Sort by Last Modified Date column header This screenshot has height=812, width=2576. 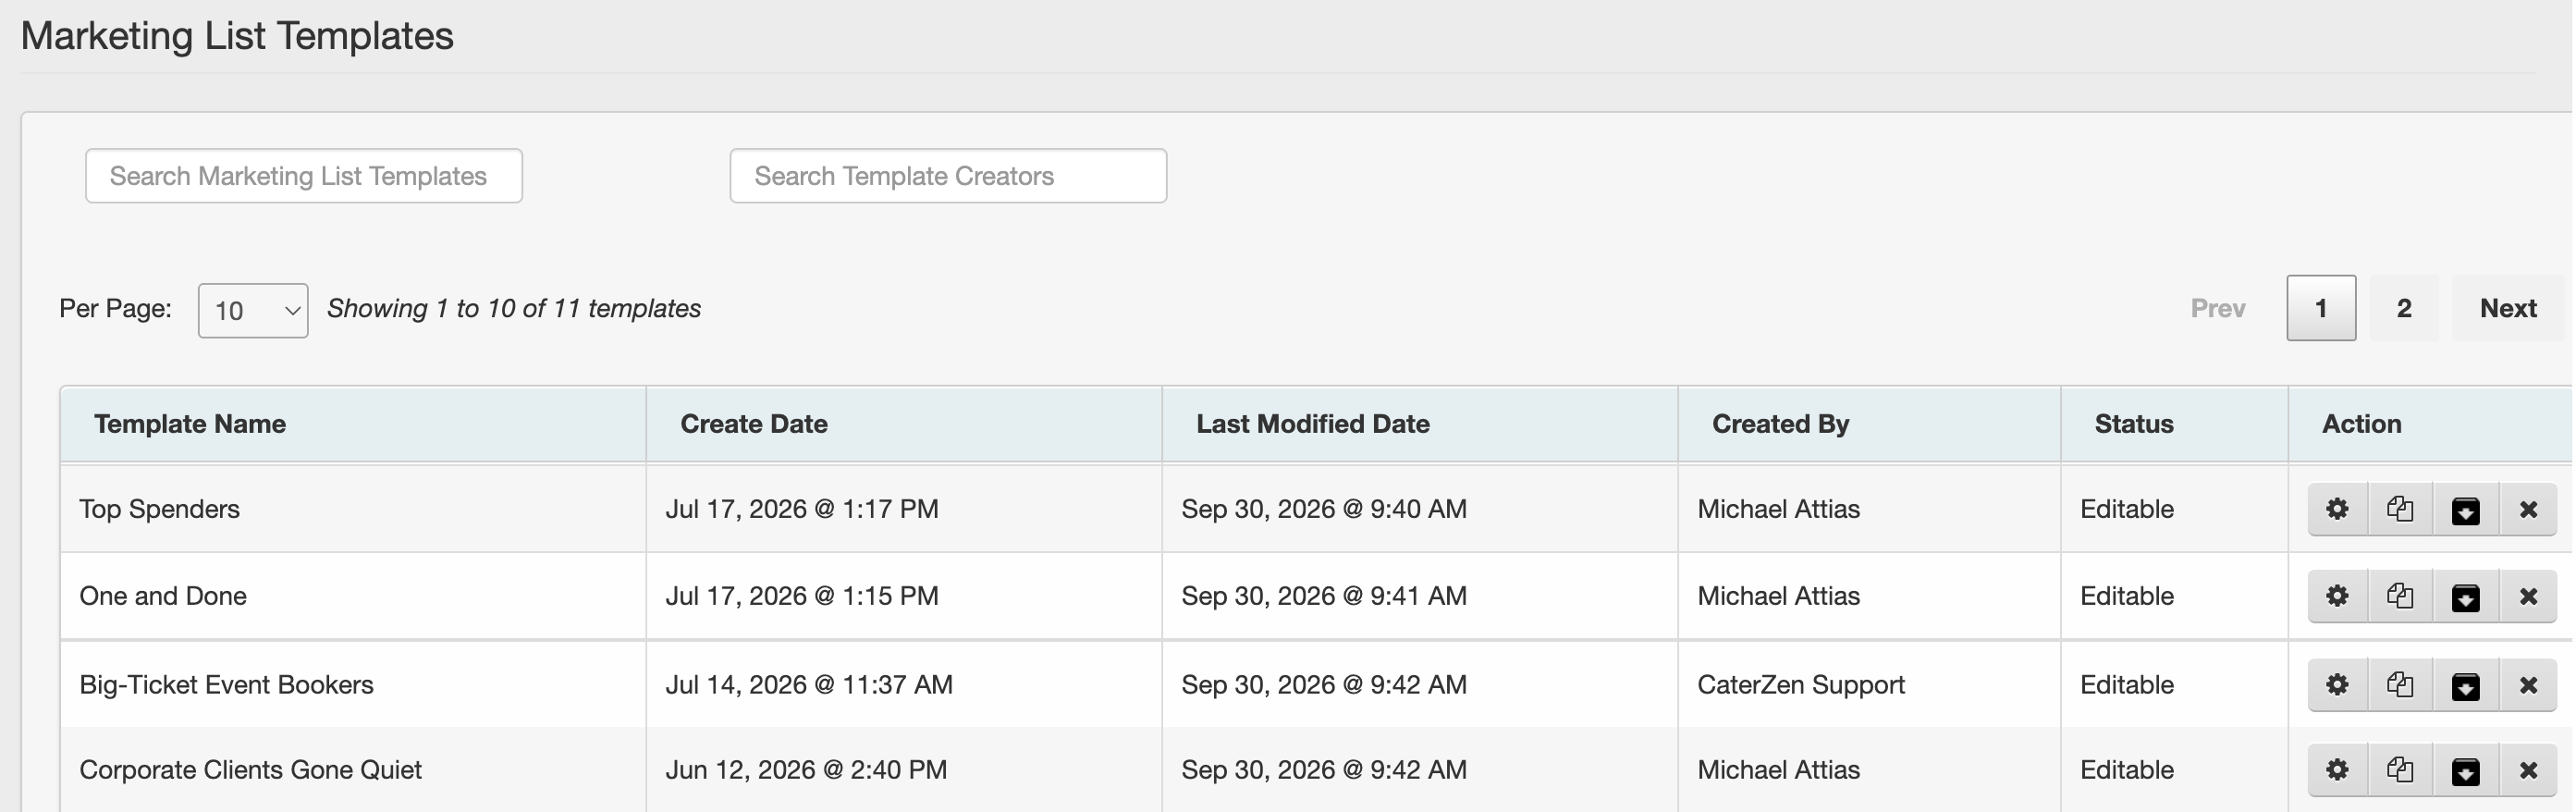click(x=1313, y=424)
